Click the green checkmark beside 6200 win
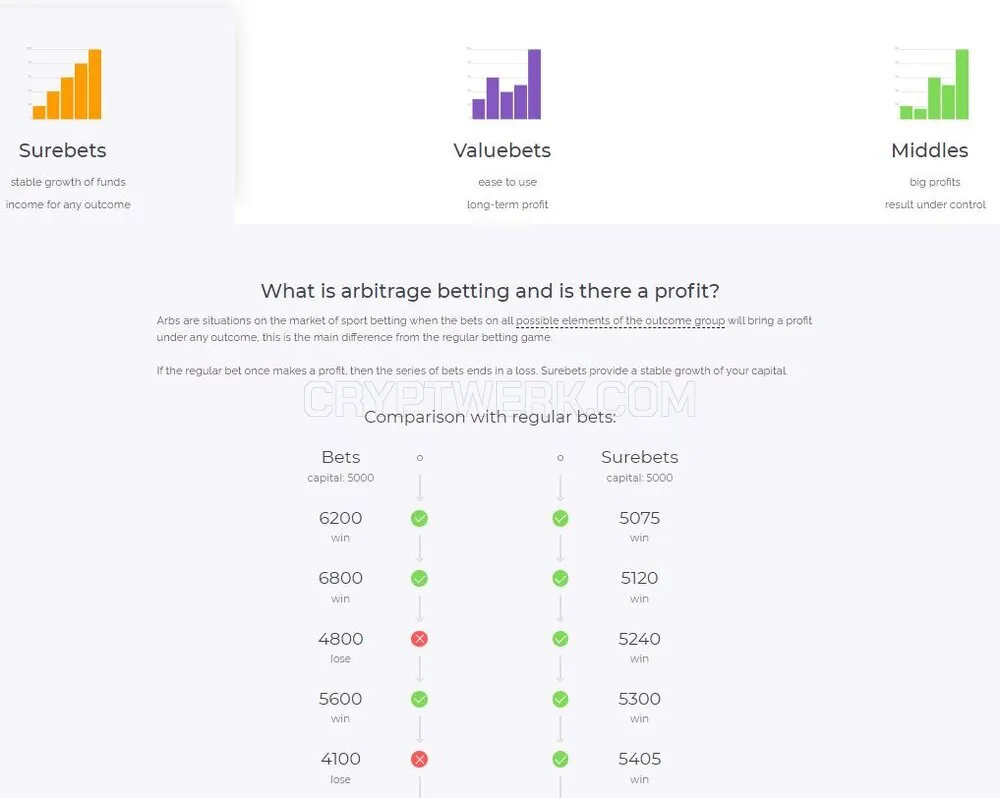 click(x=419, y=519)
